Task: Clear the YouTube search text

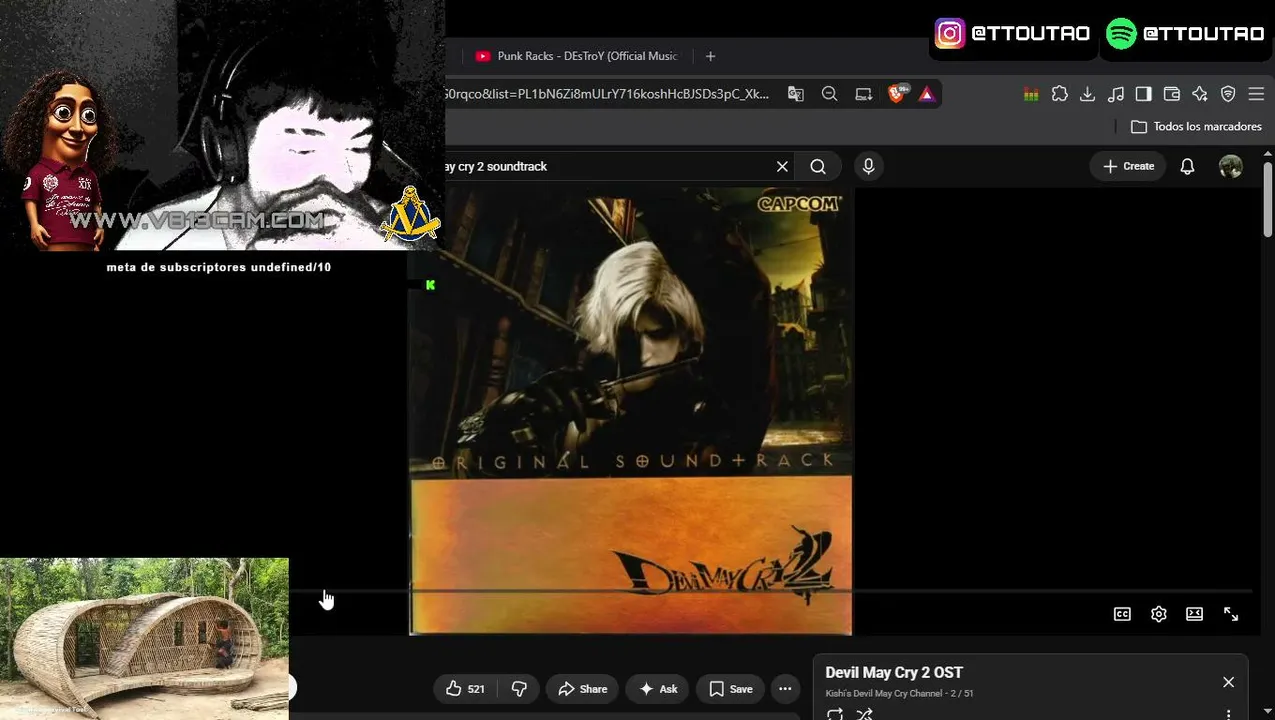Action: tap(782, 166)
